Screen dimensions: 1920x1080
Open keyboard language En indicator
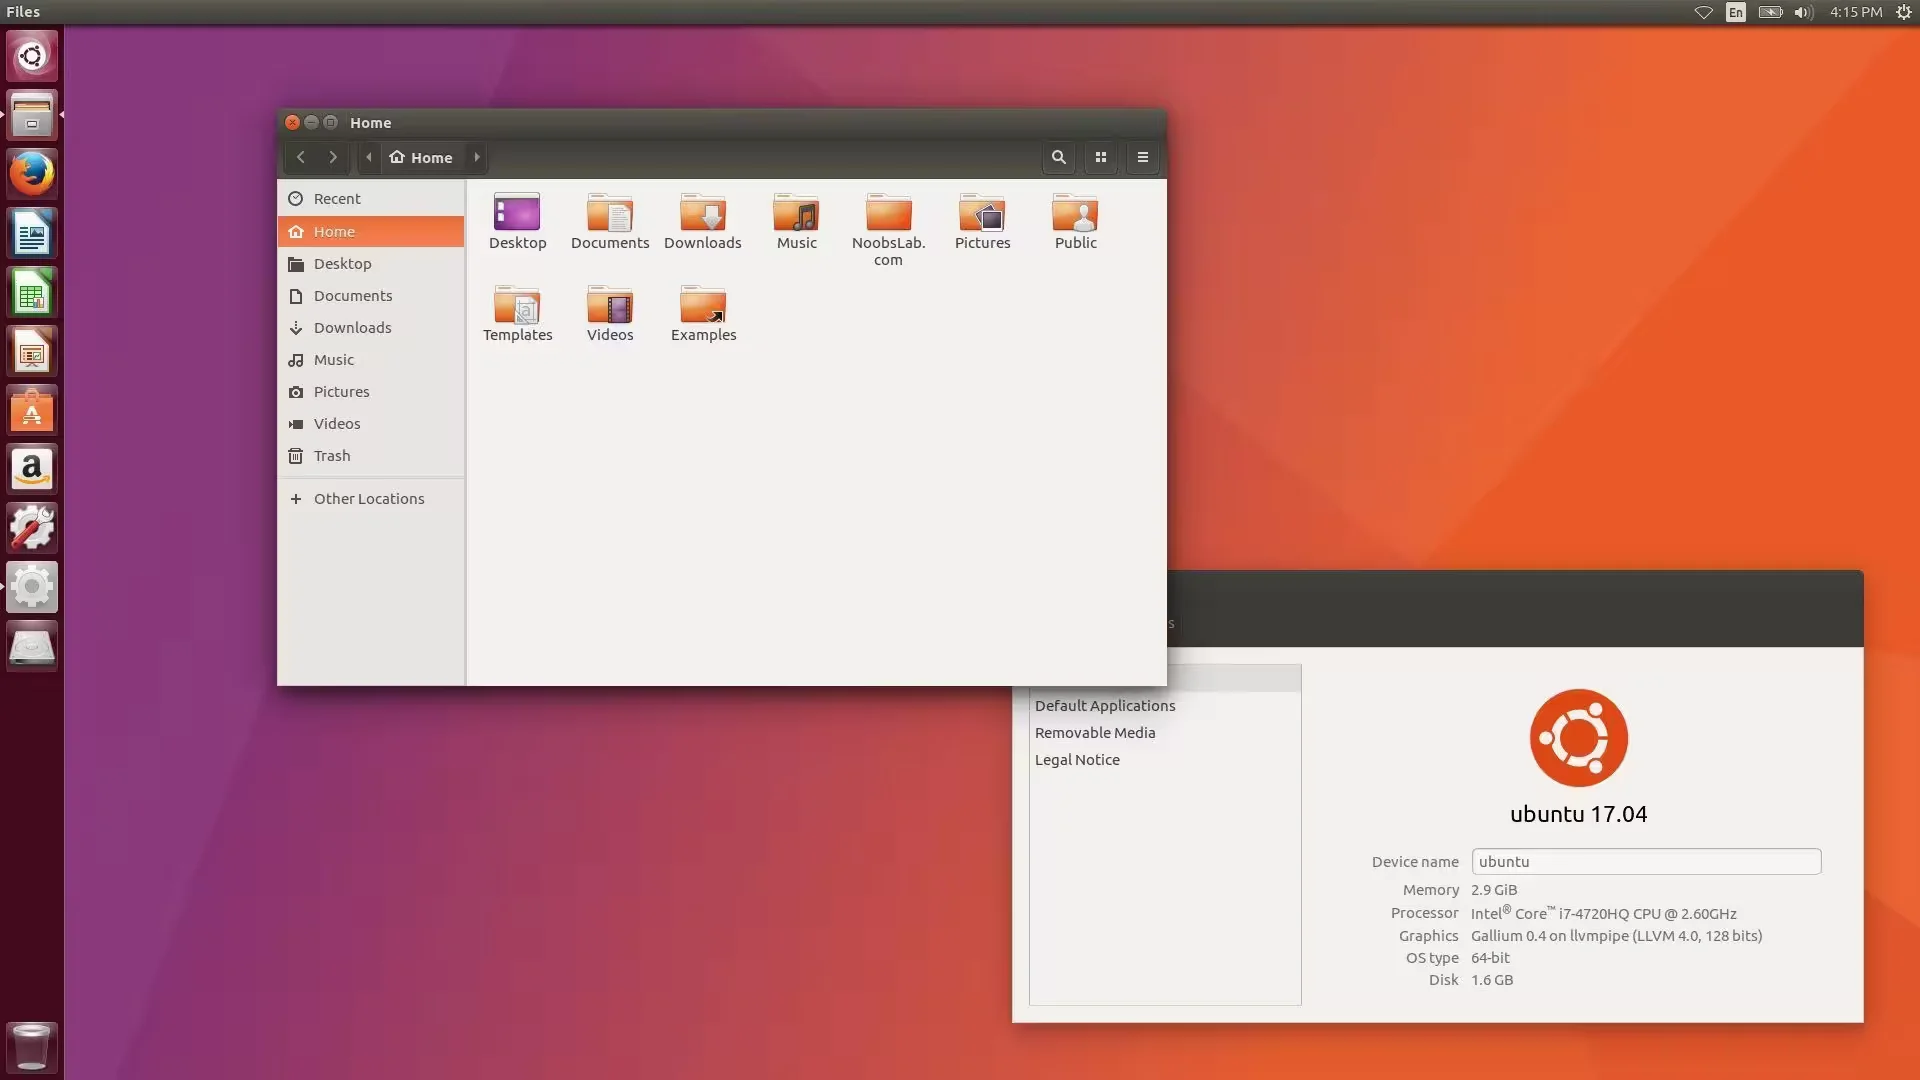point(1736,12)
